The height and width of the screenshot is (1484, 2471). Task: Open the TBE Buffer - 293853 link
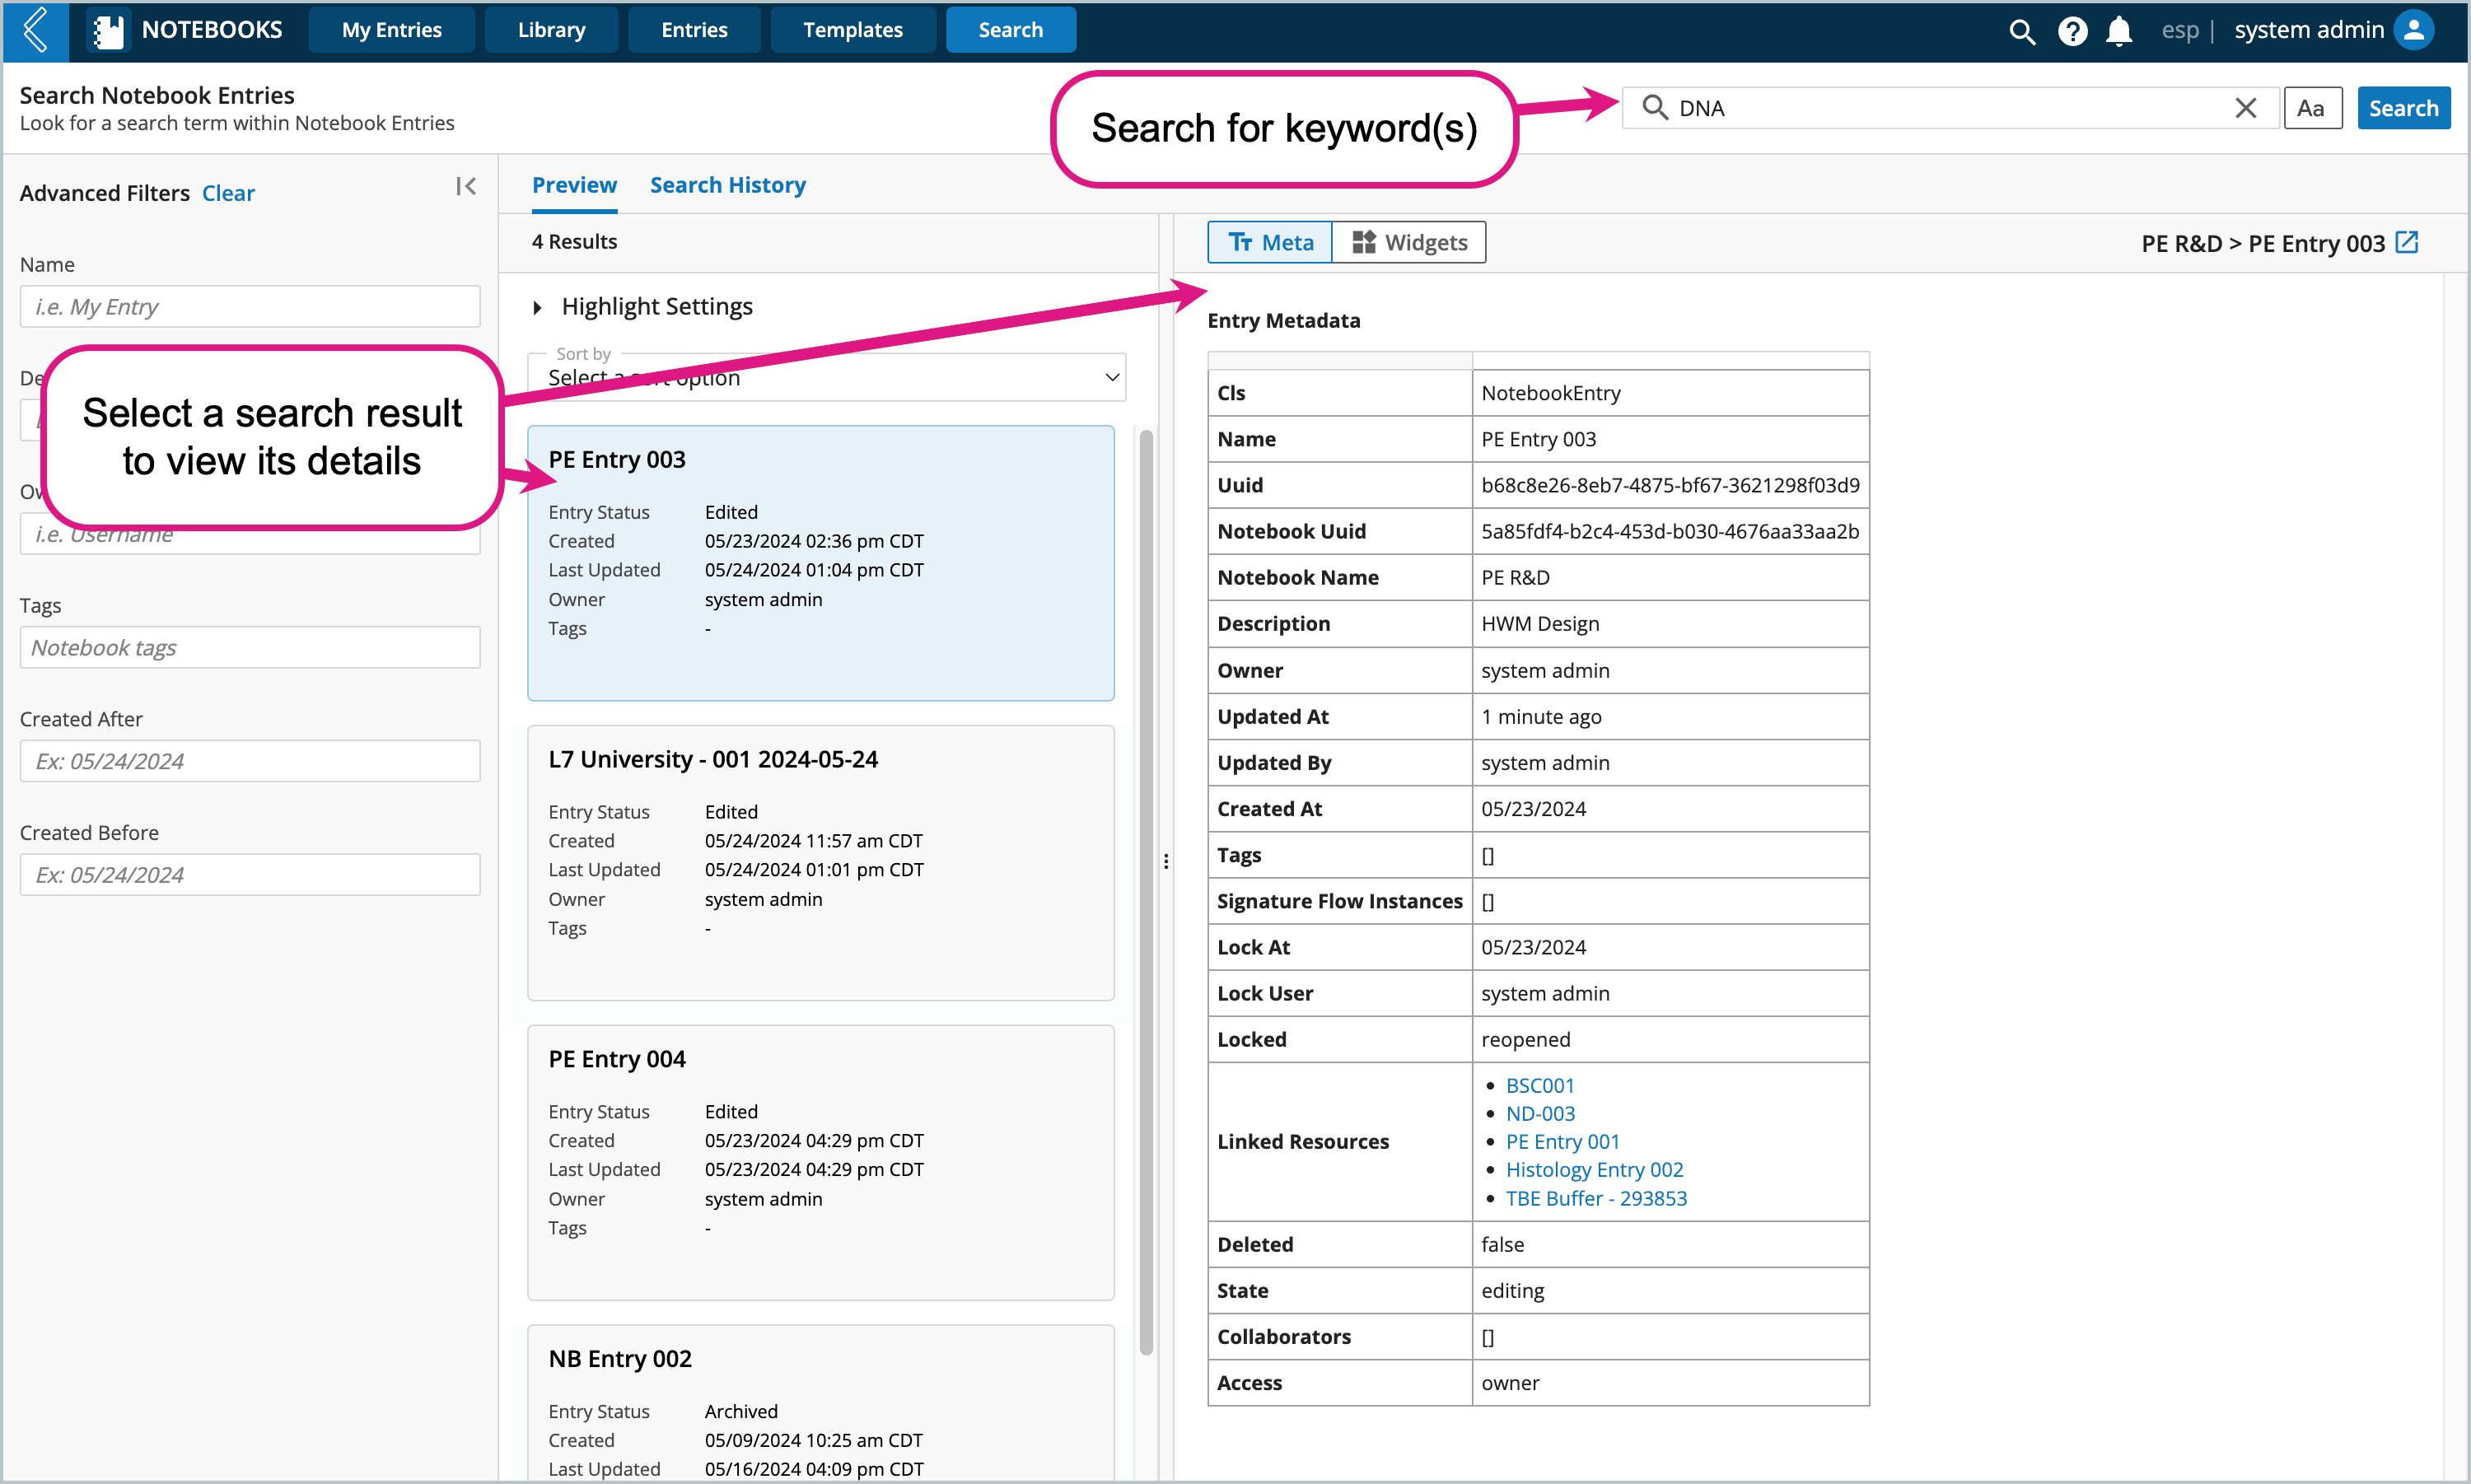[x=1596, y=1198]
